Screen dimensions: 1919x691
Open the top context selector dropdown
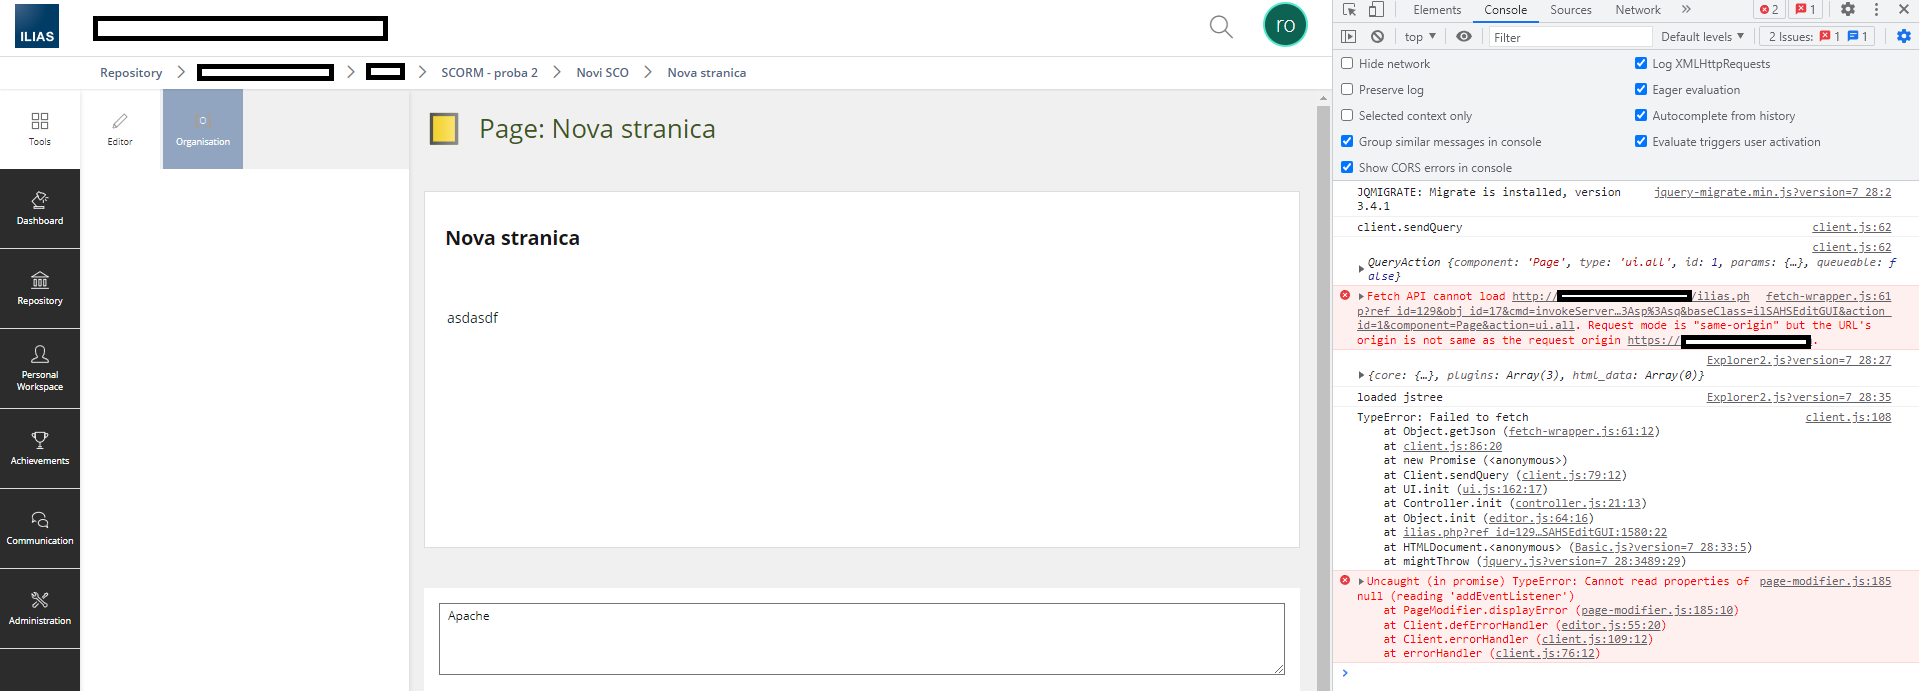click(x=1419, y=37)
